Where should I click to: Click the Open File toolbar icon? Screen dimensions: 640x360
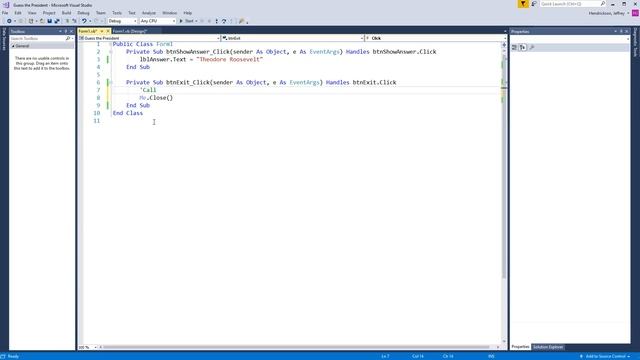click(42, 21)
